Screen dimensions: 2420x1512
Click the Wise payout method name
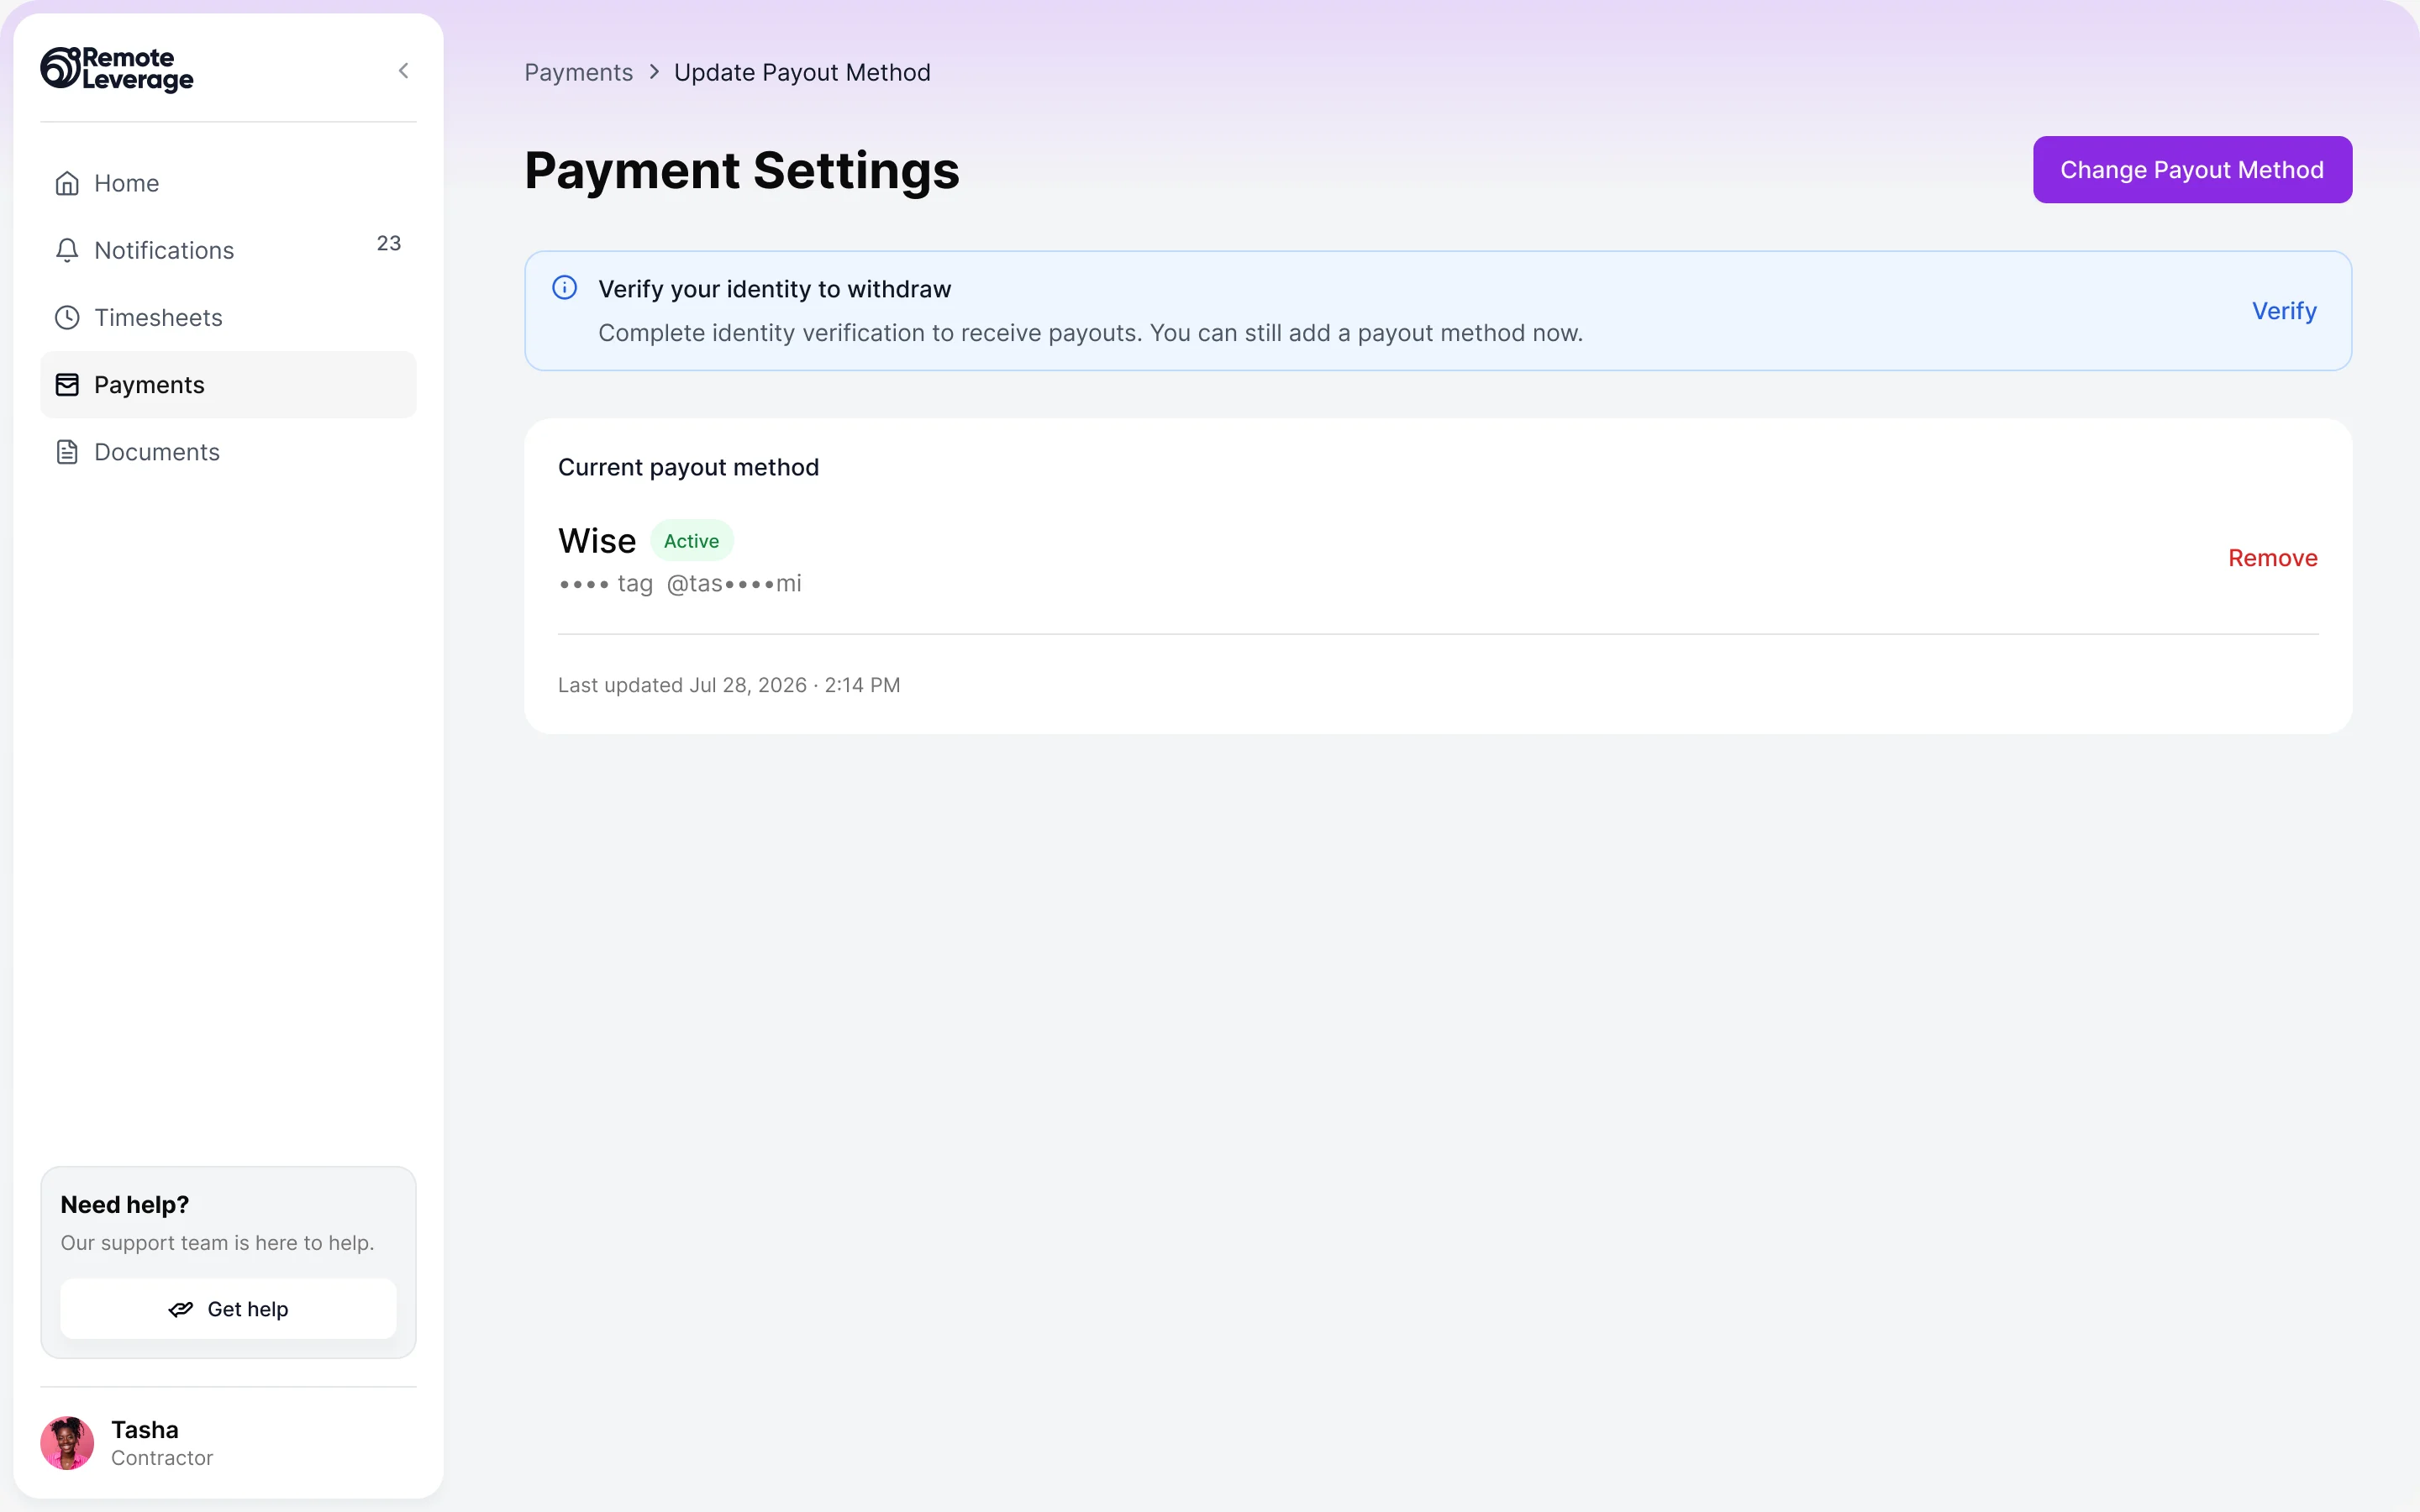597,541
